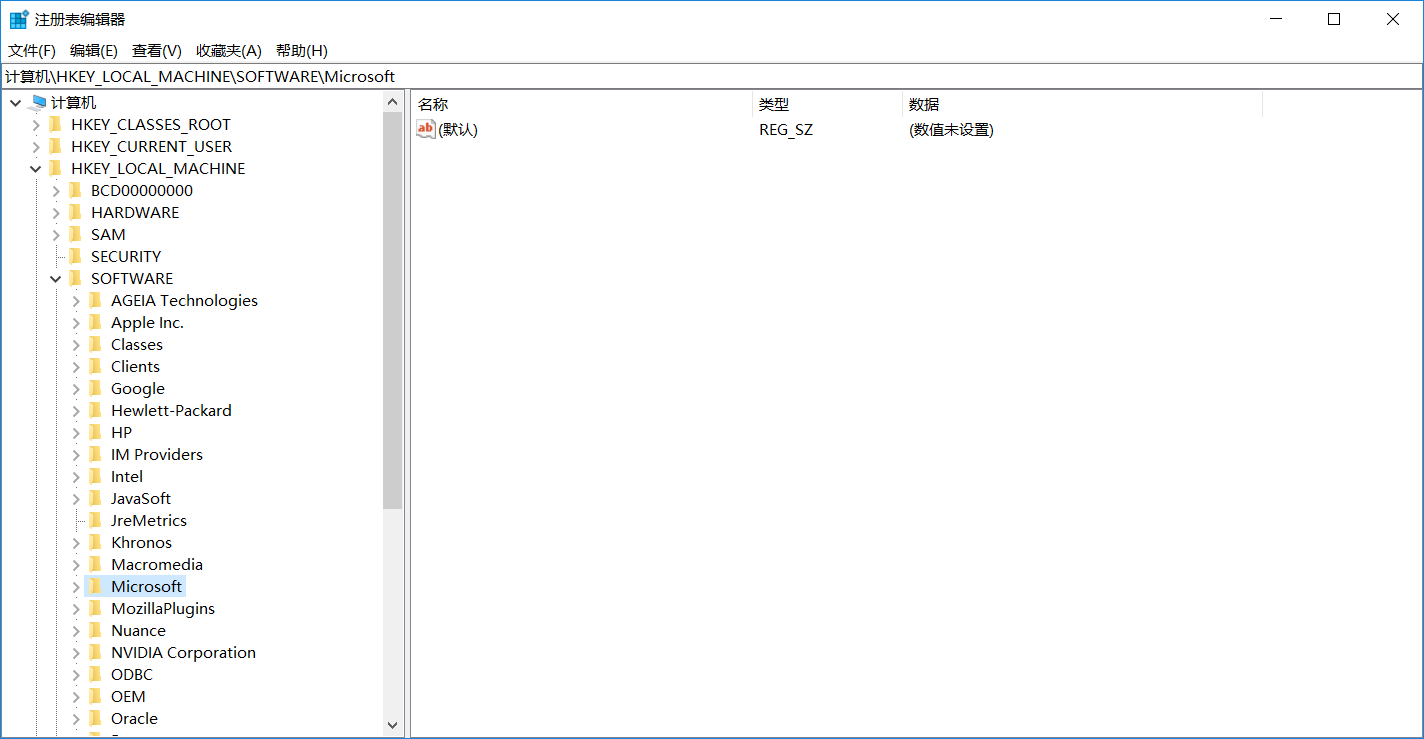The width and height of the screenshot is (1424, 739).
Task: Click the IM Providers folder icon
Action: [96, 454]
